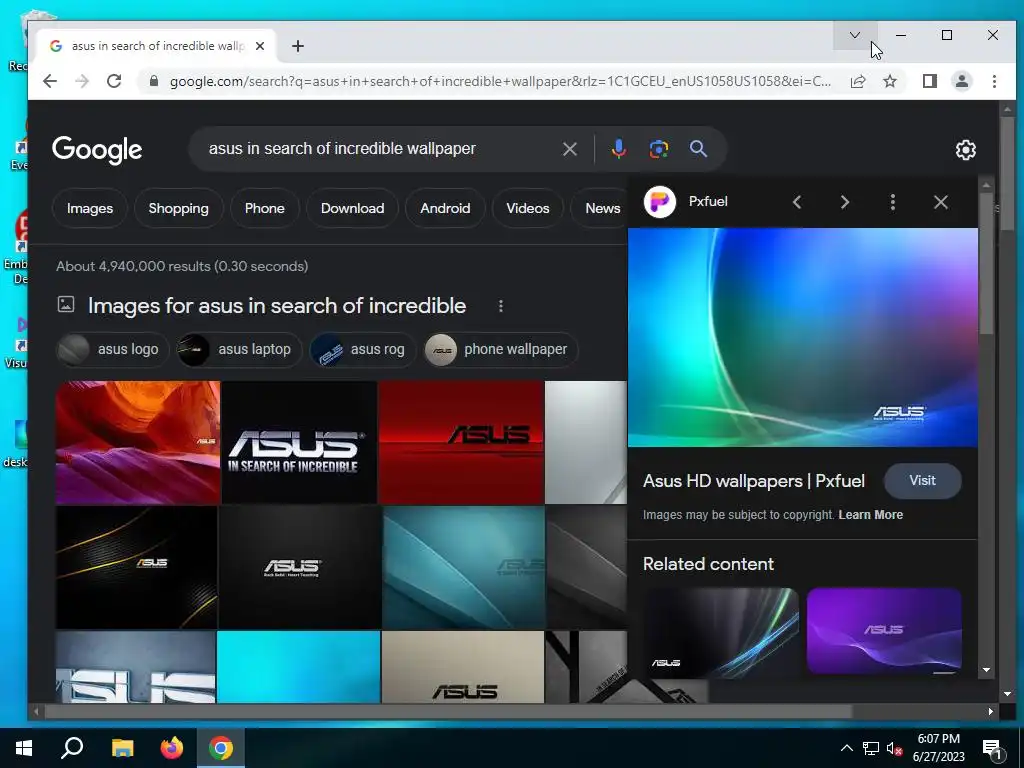This screenshot has width=1024, height=768.
Task: Launch Firefox from the taskbar
Action: 172,748
